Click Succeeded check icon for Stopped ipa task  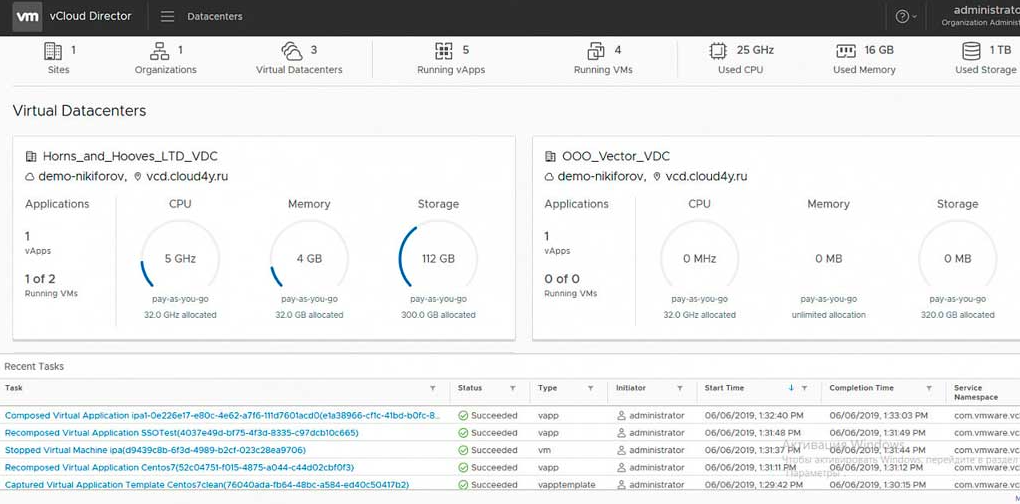(x=463, y=450)
